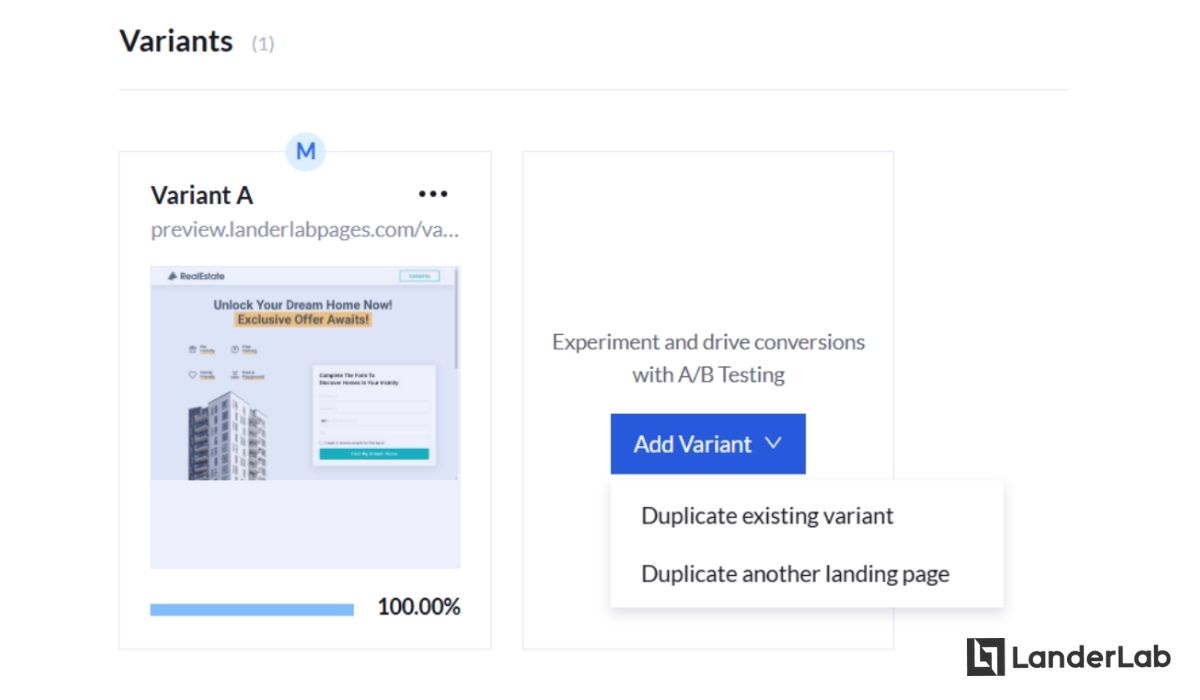
Task: Click the building image in the Variant A preview
Action: (227, 436)
